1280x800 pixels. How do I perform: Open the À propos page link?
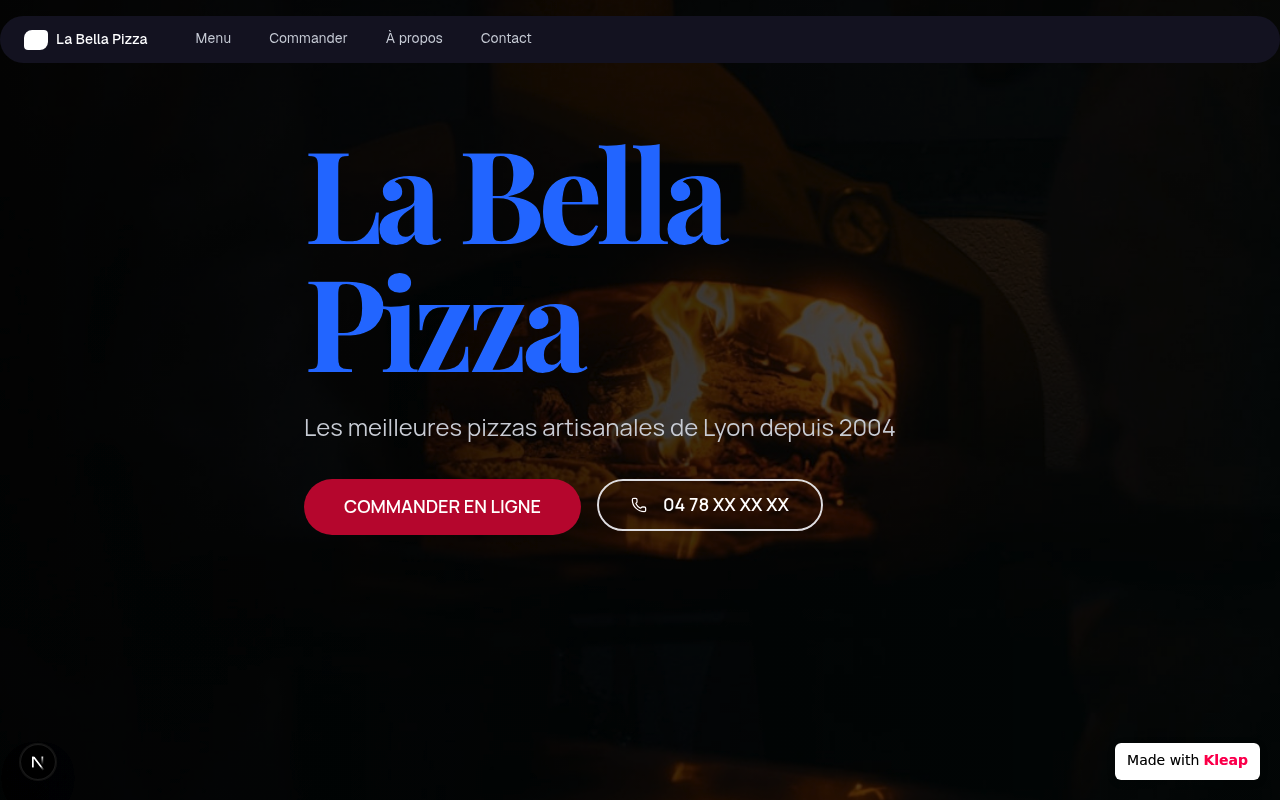[x=414, y=38]
